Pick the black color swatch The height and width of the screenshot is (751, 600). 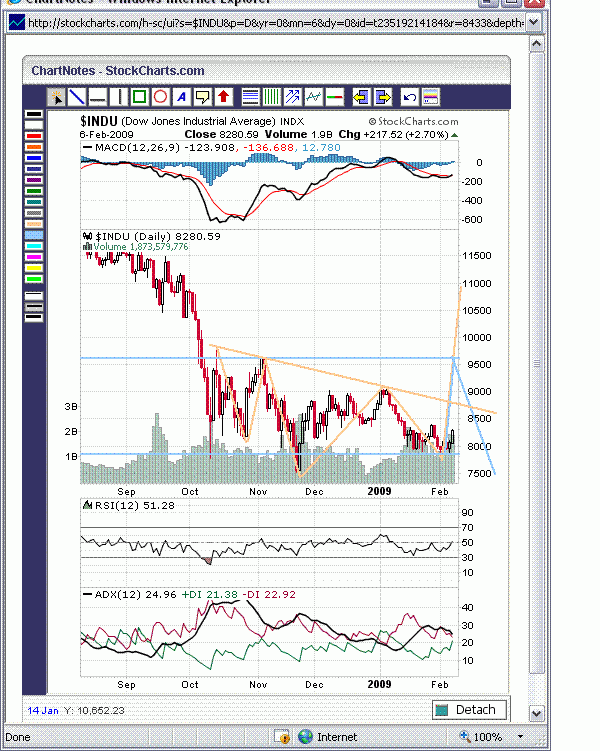point(34,114)
